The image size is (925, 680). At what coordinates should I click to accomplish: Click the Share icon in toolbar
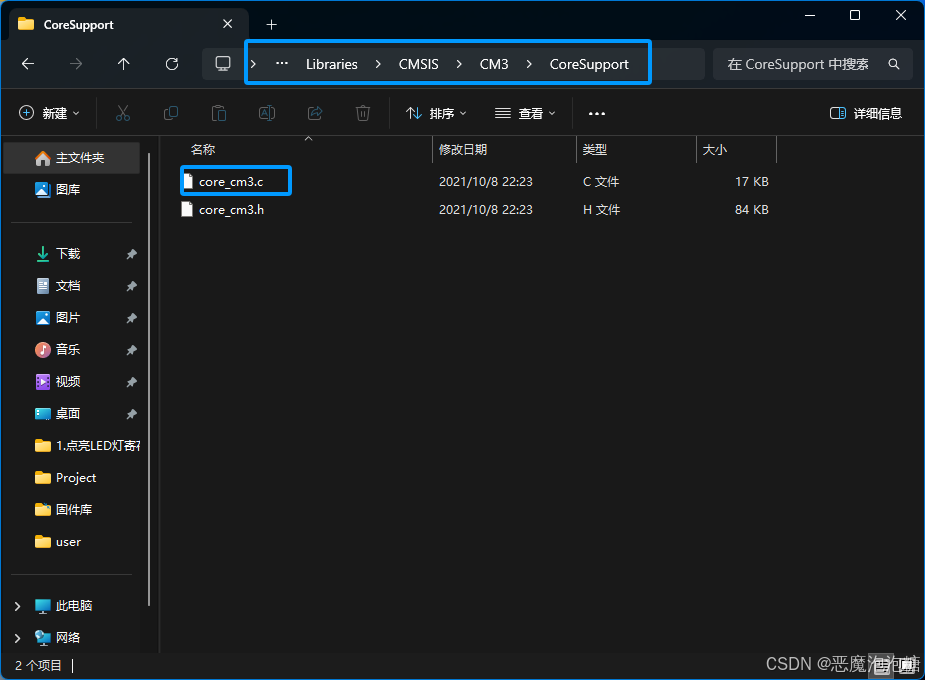coord(315,113)
